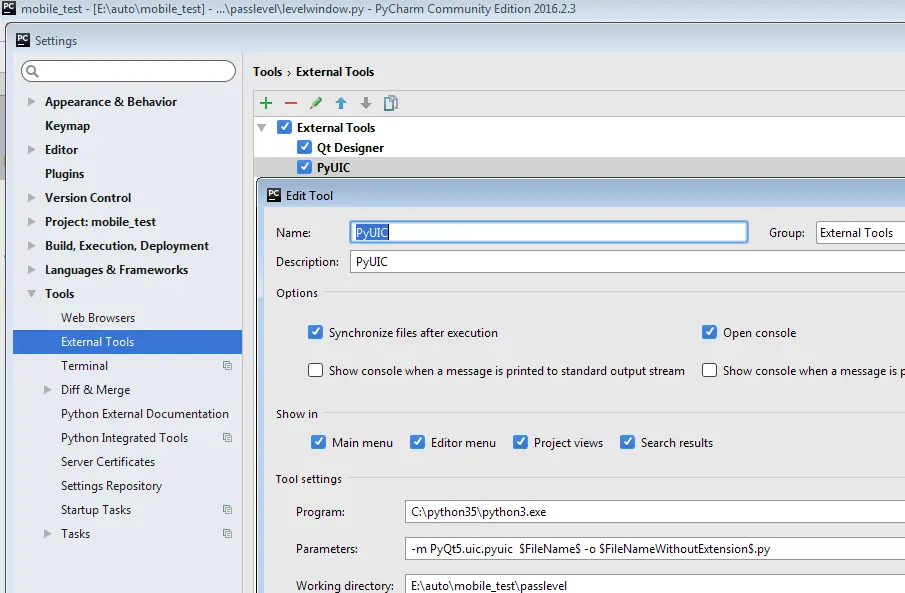Viewport: 905px width, 593px height.
Task: Add a new external tool with plus icon
Action: click(x=266, y=103)
